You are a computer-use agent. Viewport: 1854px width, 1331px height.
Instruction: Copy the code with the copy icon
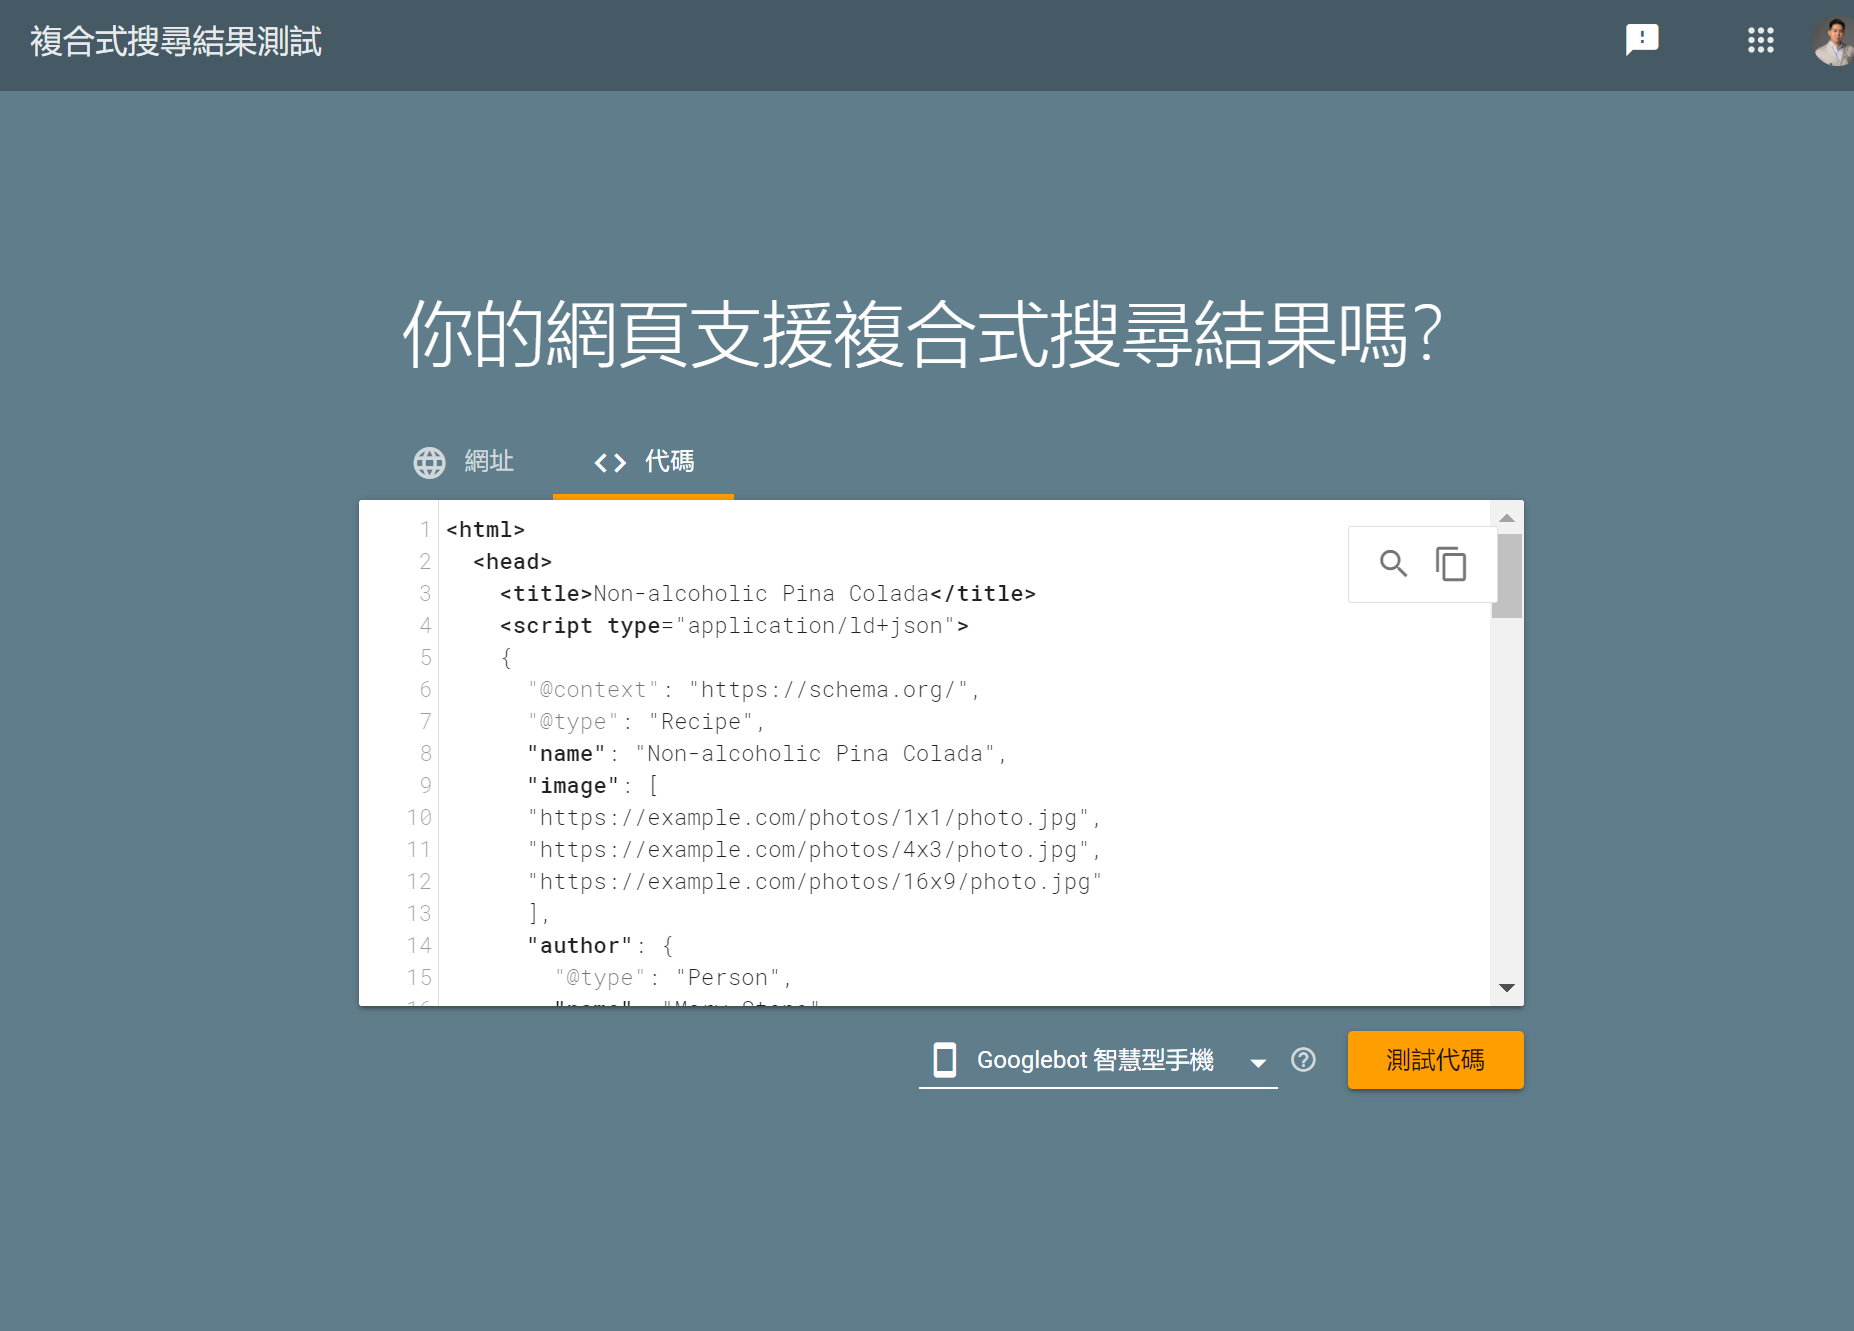click(x=1451, y=564)
